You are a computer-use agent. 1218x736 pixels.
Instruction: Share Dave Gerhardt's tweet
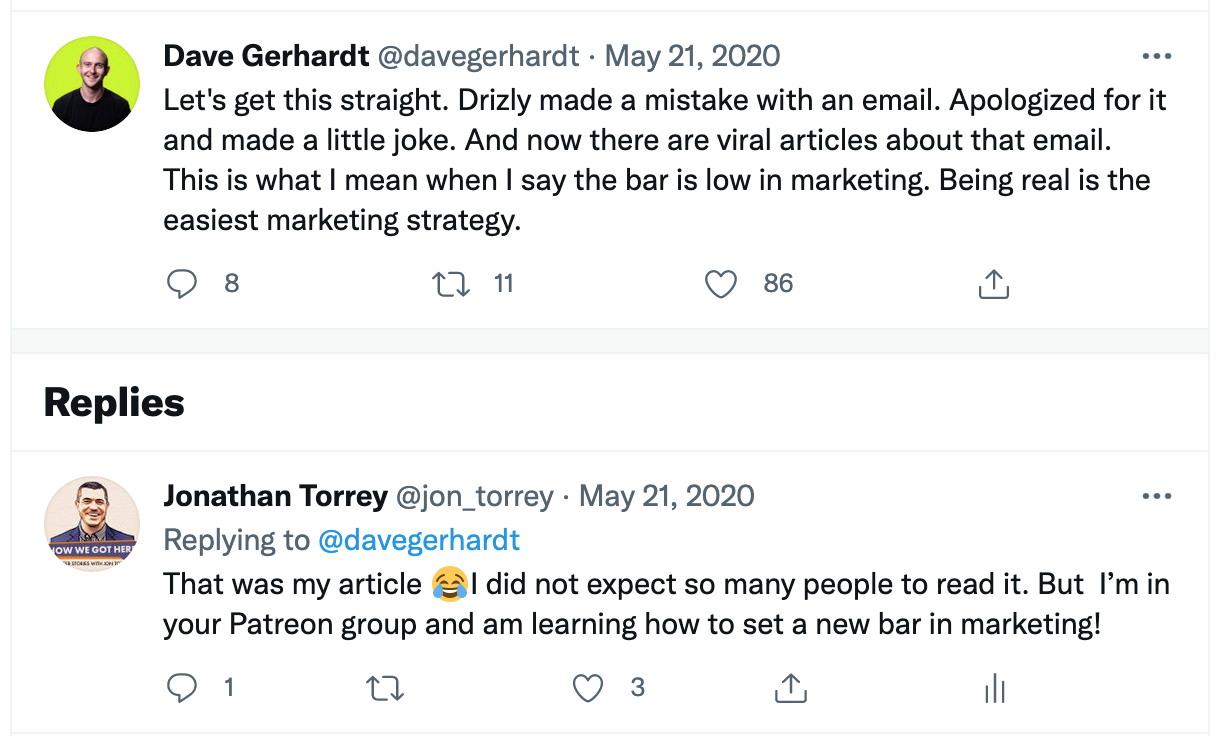click(x=992, y=285)
